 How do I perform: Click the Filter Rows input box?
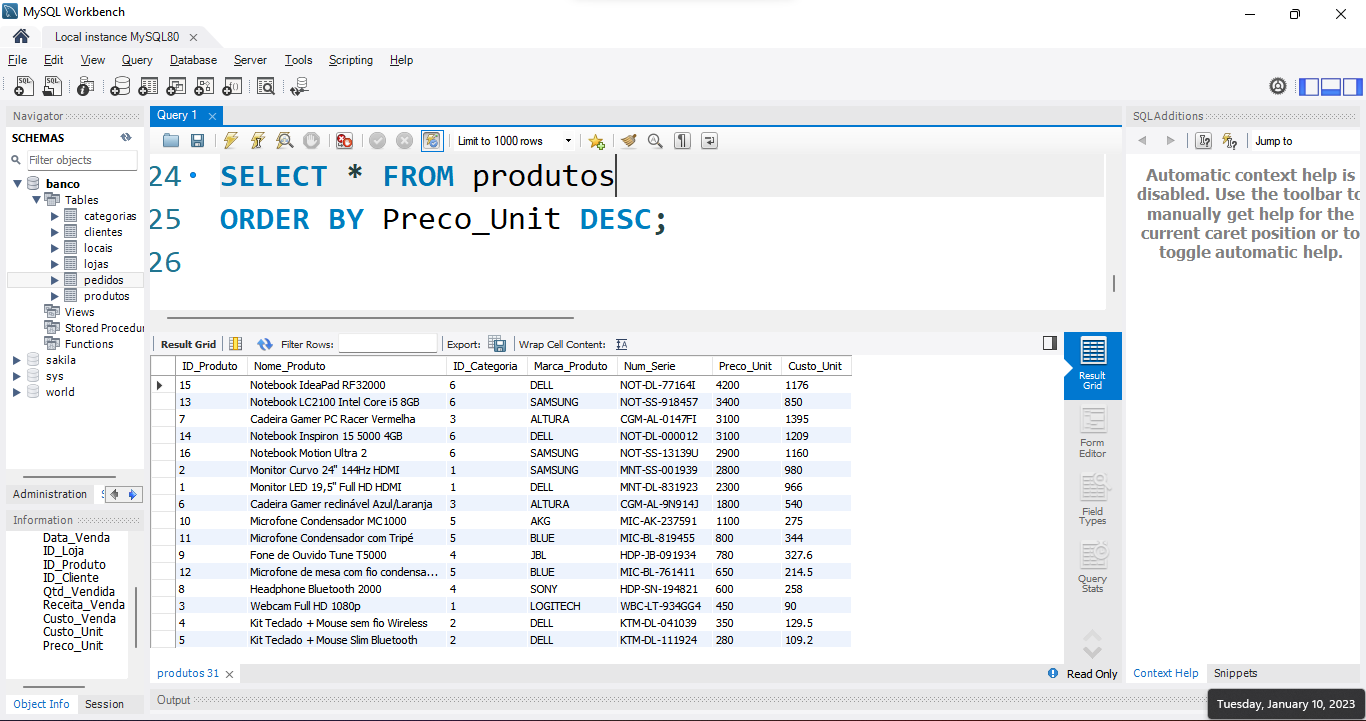pyautogui.click(x=388, y=344)
